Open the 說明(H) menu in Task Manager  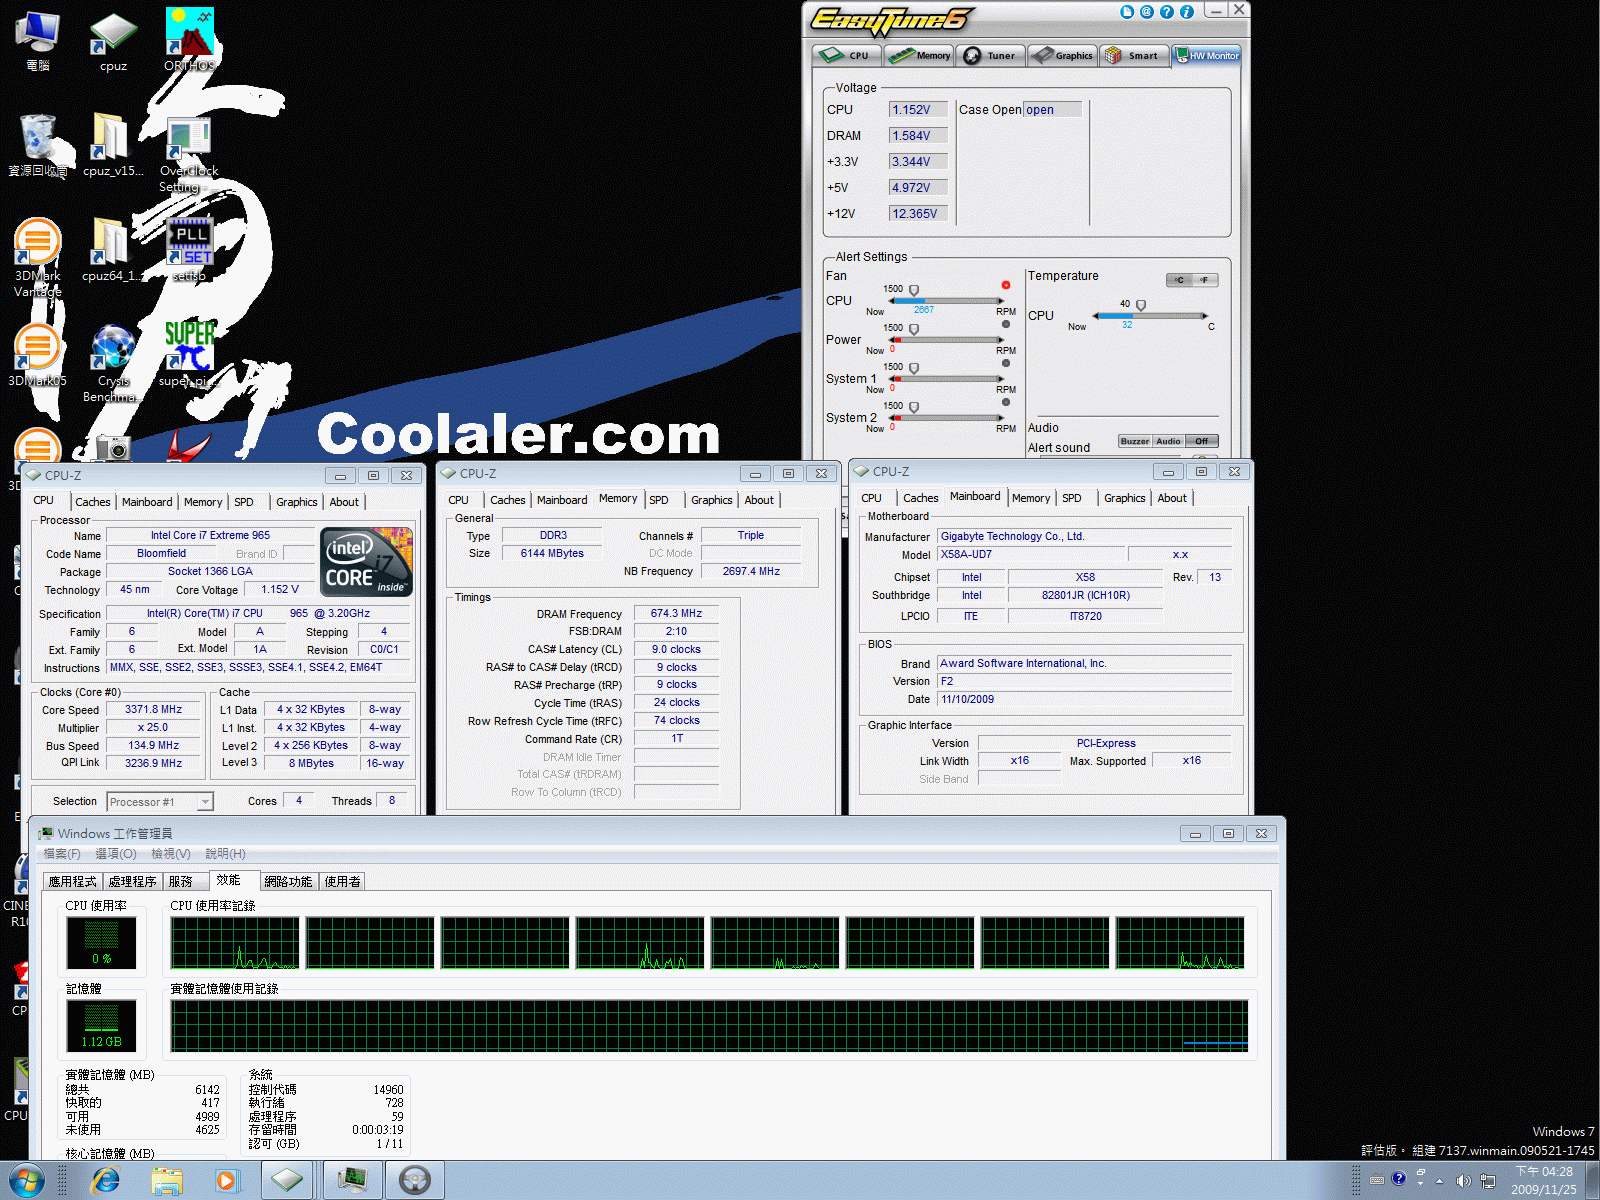coord(225,854)
